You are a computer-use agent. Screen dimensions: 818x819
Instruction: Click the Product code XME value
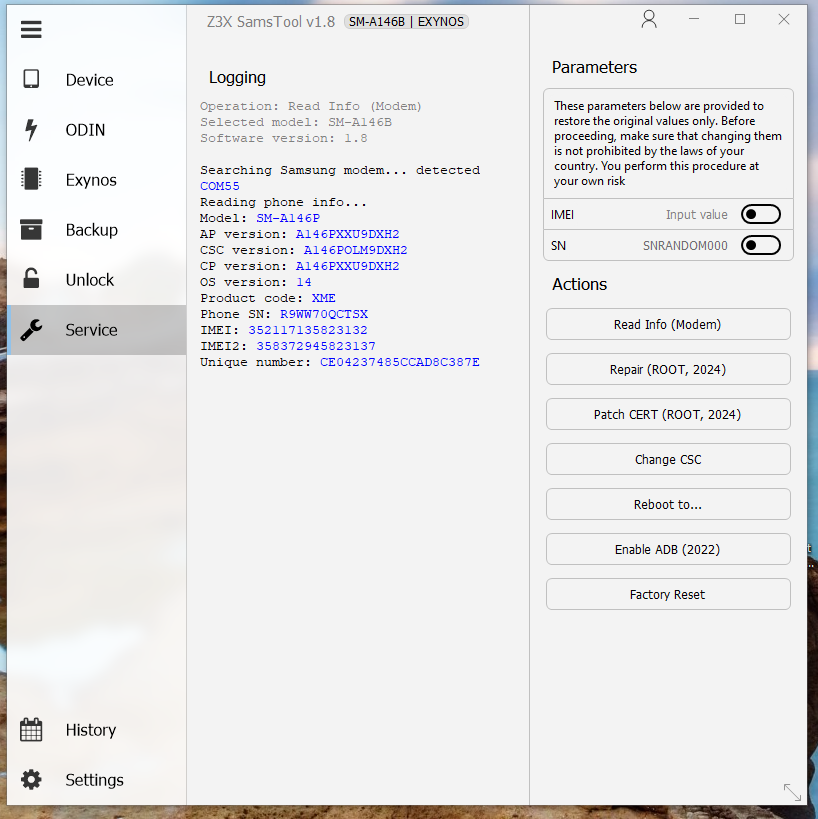tap(323, 298)
